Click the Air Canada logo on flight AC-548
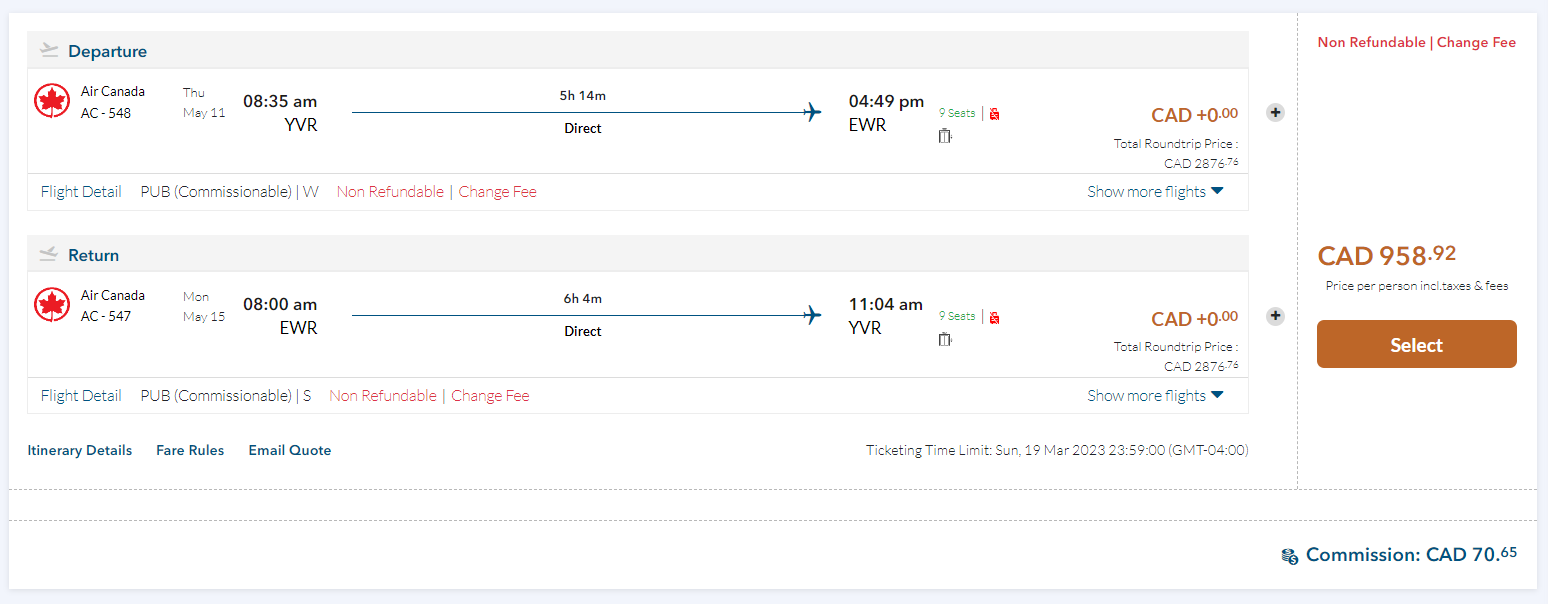Viewport: 1548px width, 604px height. point(52,101)
